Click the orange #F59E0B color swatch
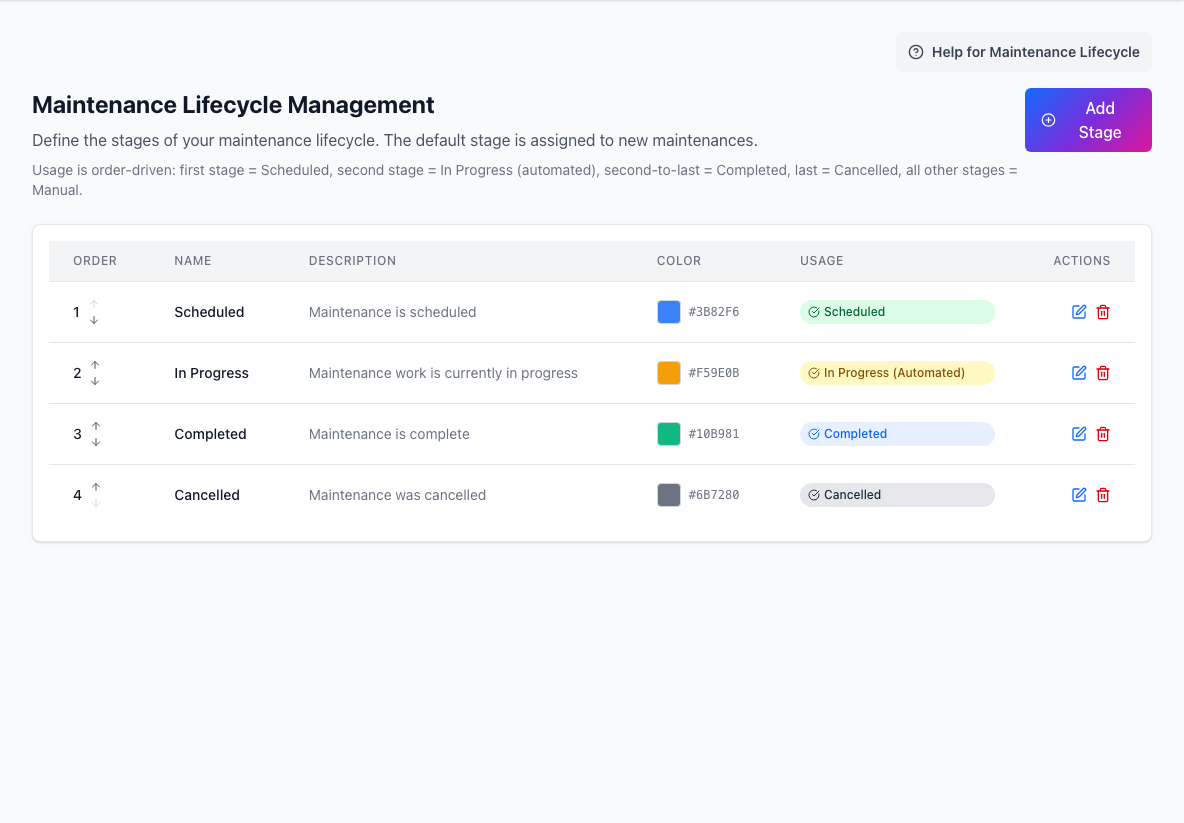 (669, 373)
